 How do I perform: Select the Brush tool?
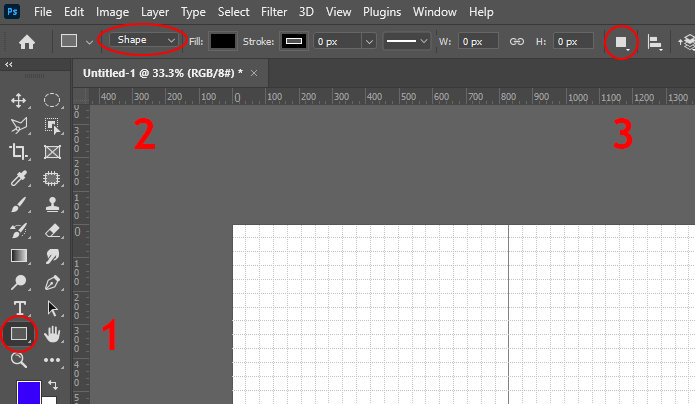click(18, 204)
